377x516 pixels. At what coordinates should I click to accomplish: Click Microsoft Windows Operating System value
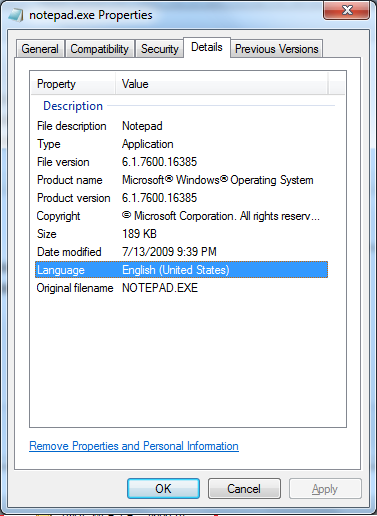pos(218,180)
